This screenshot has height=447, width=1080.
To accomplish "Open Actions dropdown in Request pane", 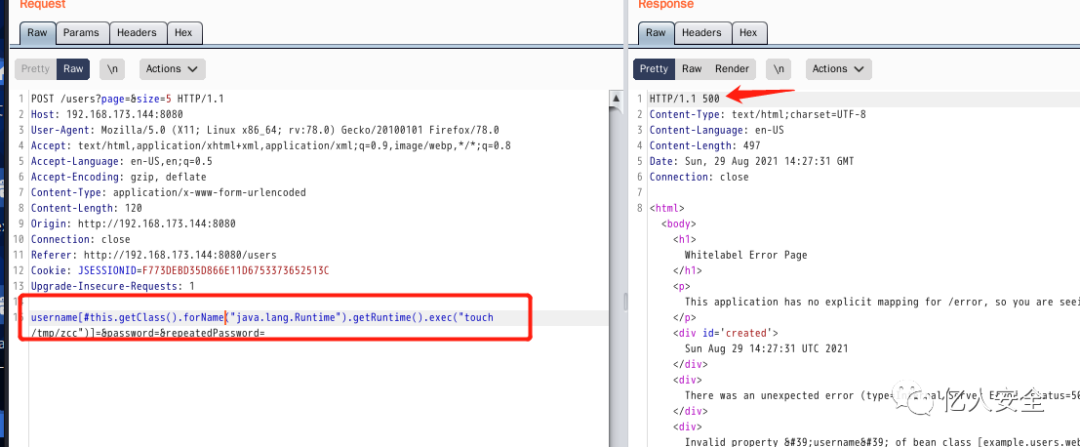I will coord(172,69).
